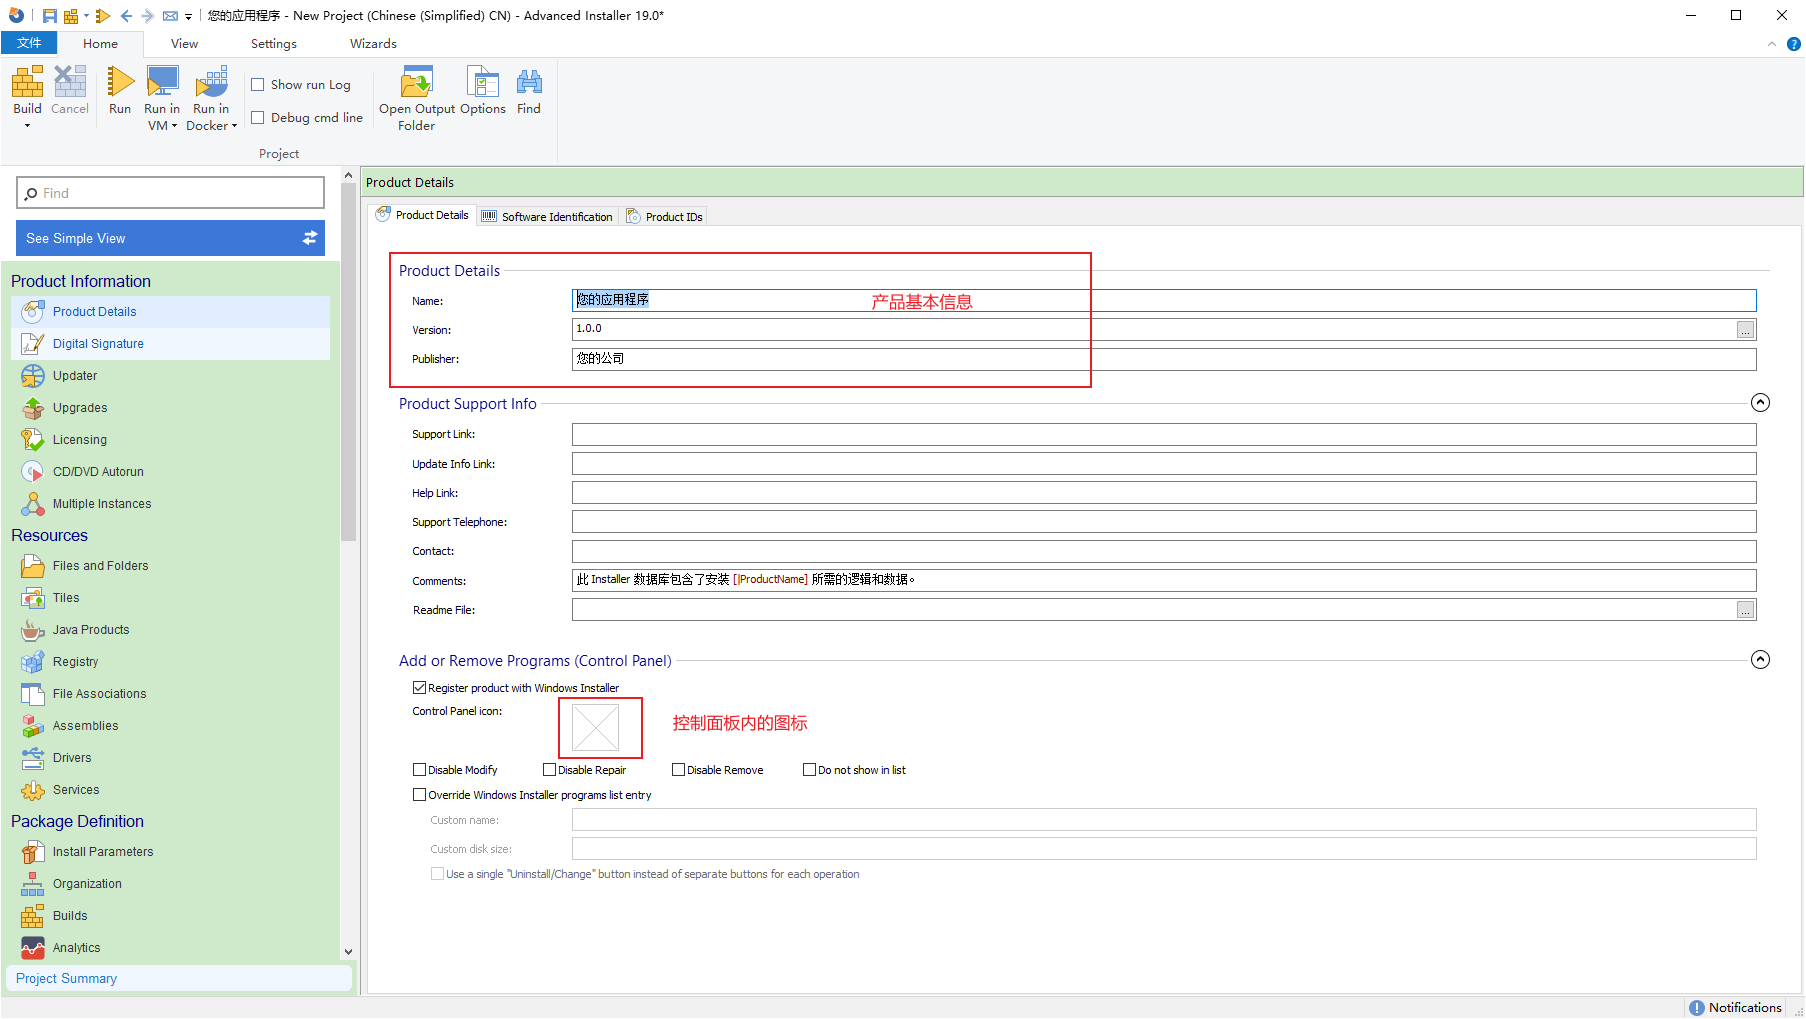Screen dimensions: 1806x1019
Task: Collapse the ribbon with chevron
Action: point(1772,44)
